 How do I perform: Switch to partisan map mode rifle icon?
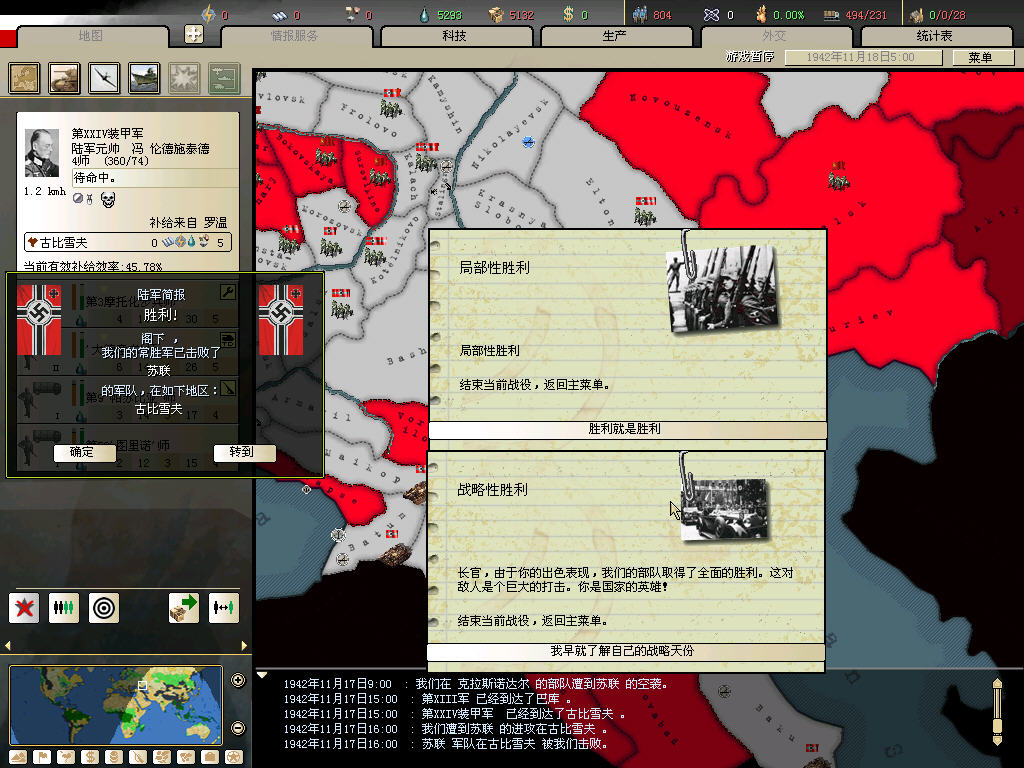tap(138, 757)
